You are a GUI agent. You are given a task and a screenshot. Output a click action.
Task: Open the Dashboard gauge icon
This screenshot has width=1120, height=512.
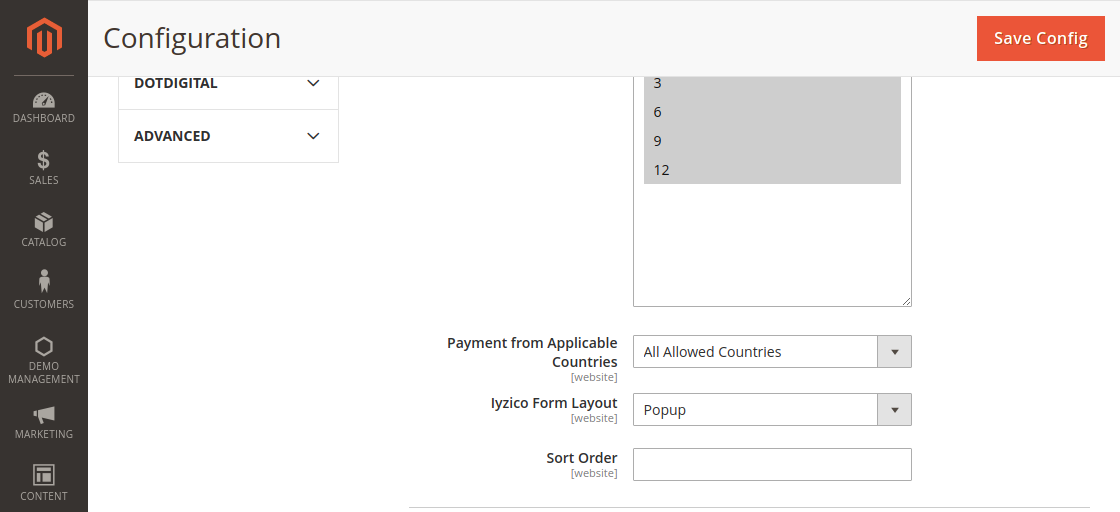(44, 100)
